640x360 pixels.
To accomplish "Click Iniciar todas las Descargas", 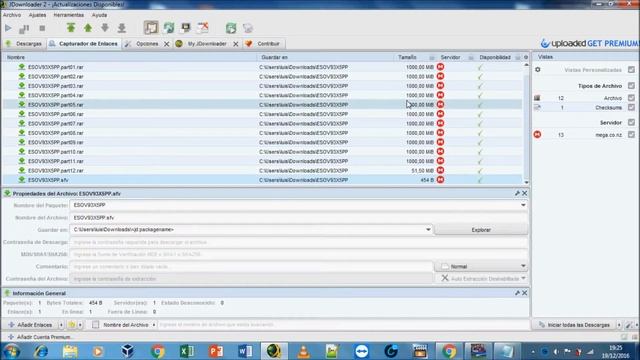I will pyautogui.click(x=574, y=325).
